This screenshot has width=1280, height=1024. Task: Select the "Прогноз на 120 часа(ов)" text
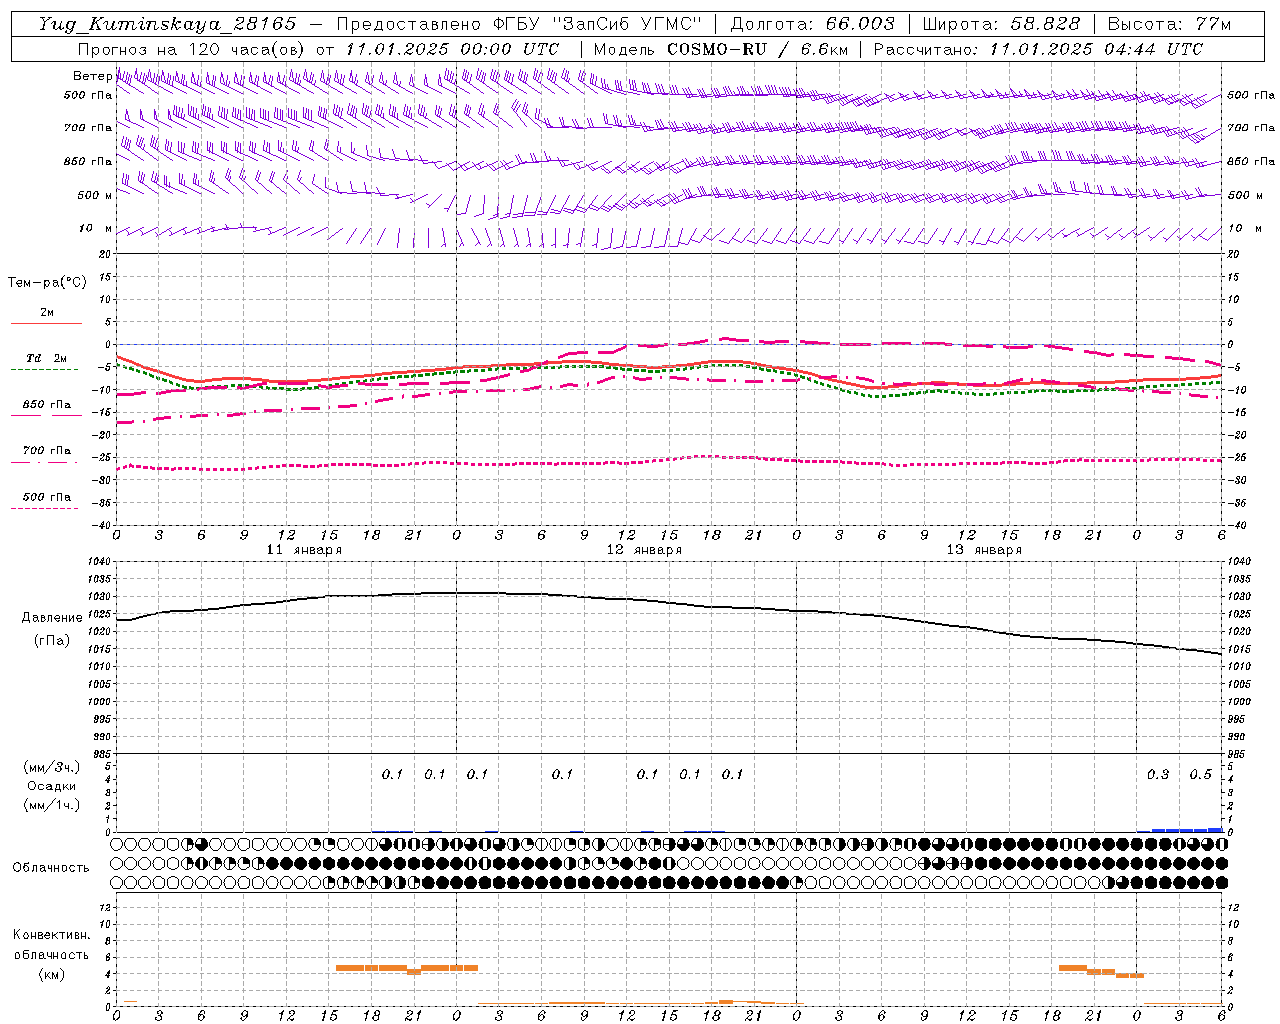tap(191, 49)
